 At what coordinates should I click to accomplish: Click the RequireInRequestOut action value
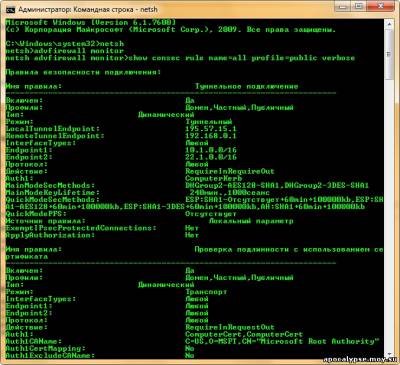click(230, 327)
